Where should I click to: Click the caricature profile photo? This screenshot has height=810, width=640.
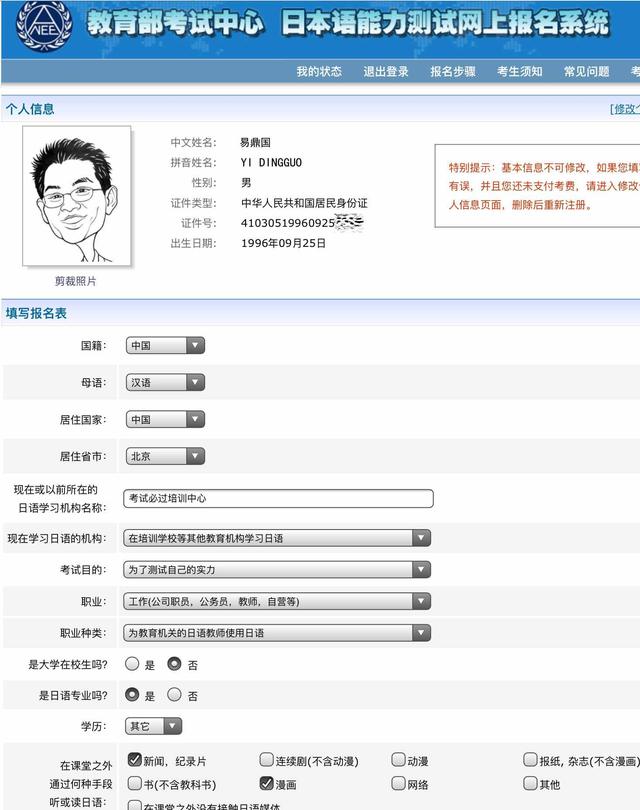(x=77, y=195)
